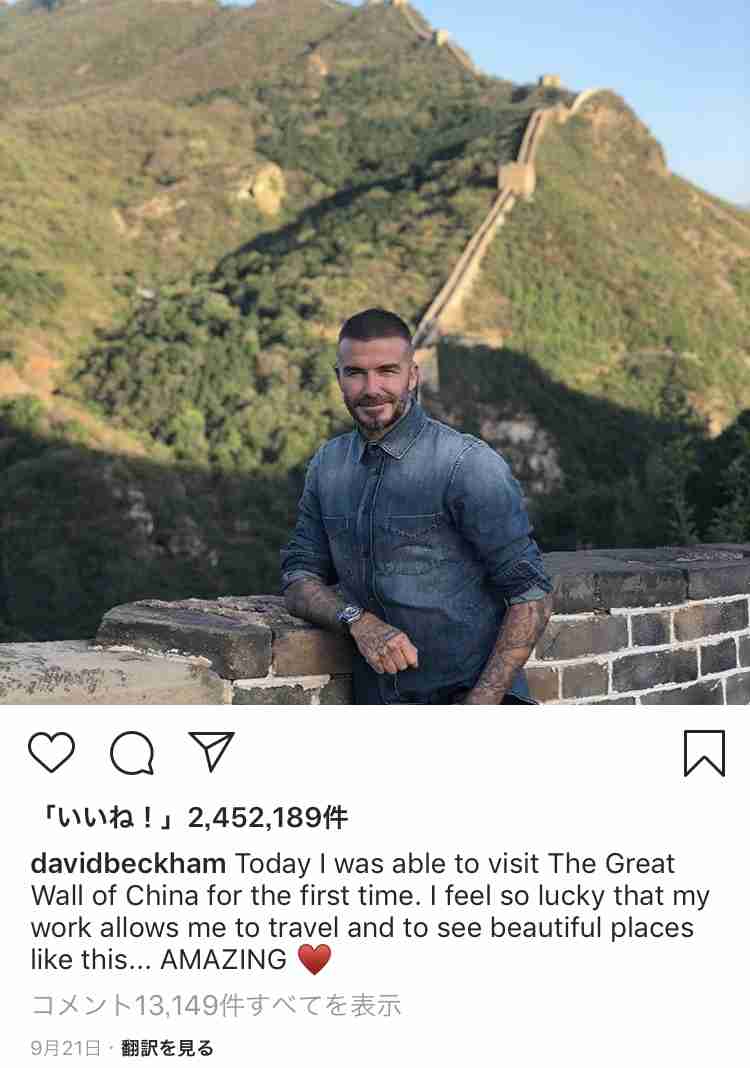The width and height of the screenshot is (750, 1068).
Task: Open the 2,452,189件 likes list
Action: point(268,817)
